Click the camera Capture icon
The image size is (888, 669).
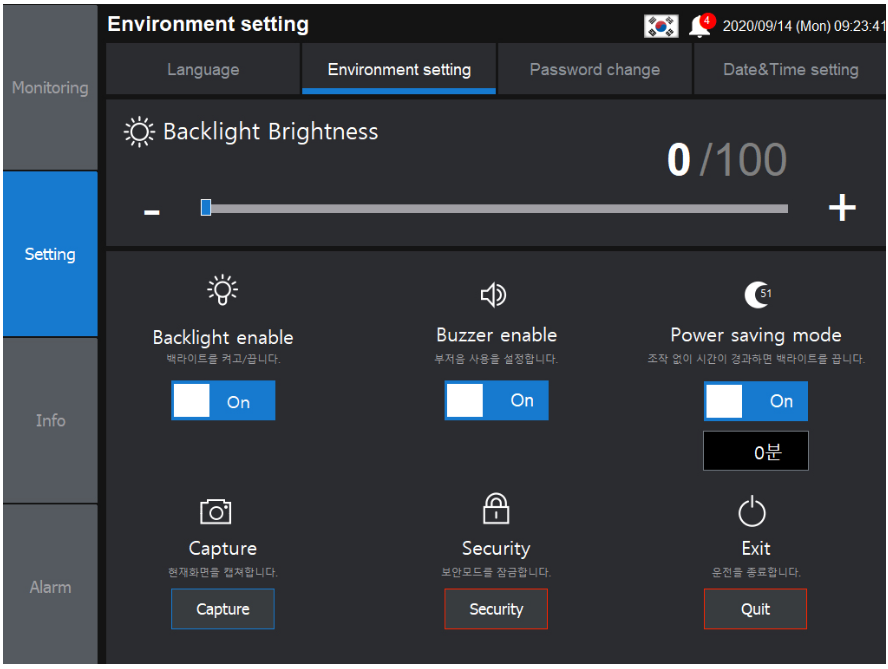point(216,512)
